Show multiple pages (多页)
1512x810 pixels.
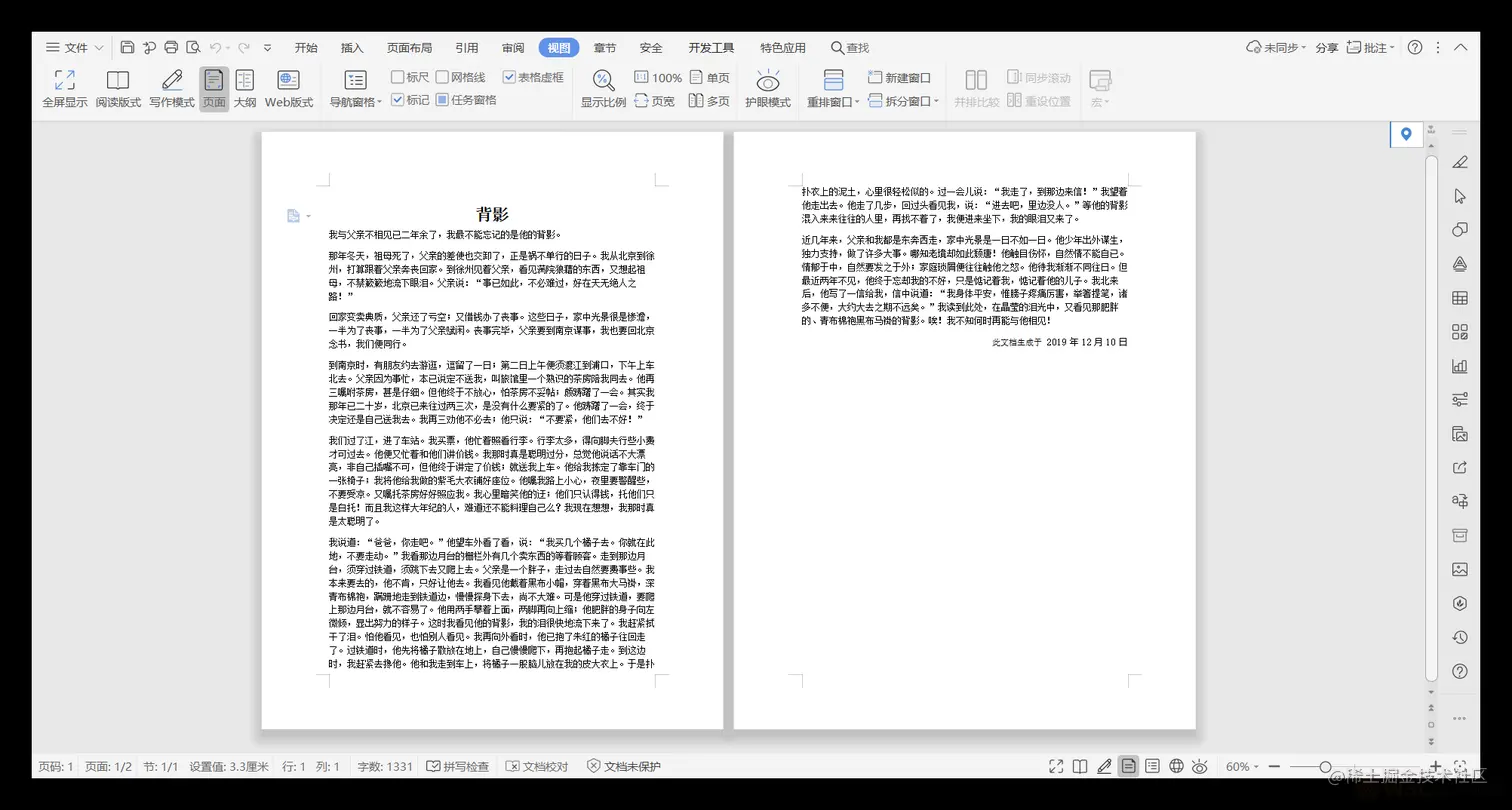(x=709, y=101)
